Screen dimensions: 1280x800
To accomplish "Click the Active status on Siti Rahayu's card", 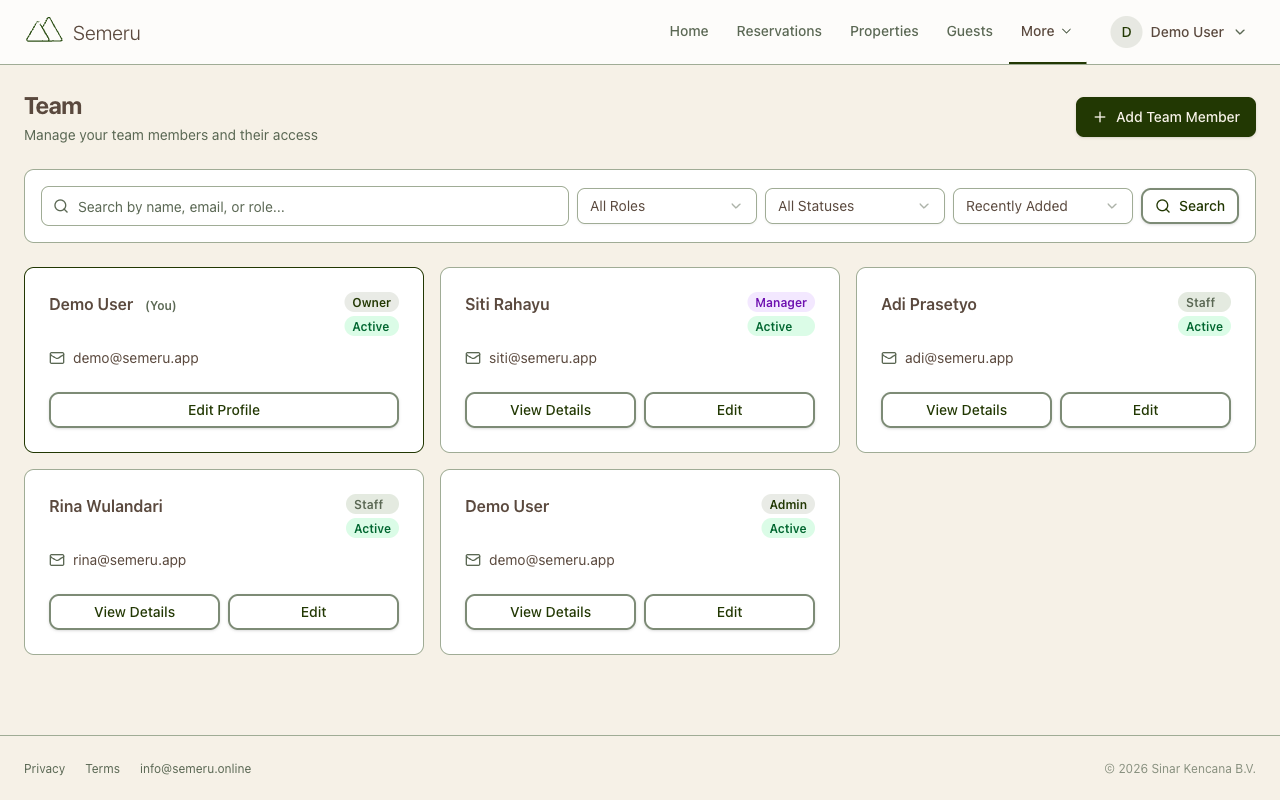I will tap(781, 326).
